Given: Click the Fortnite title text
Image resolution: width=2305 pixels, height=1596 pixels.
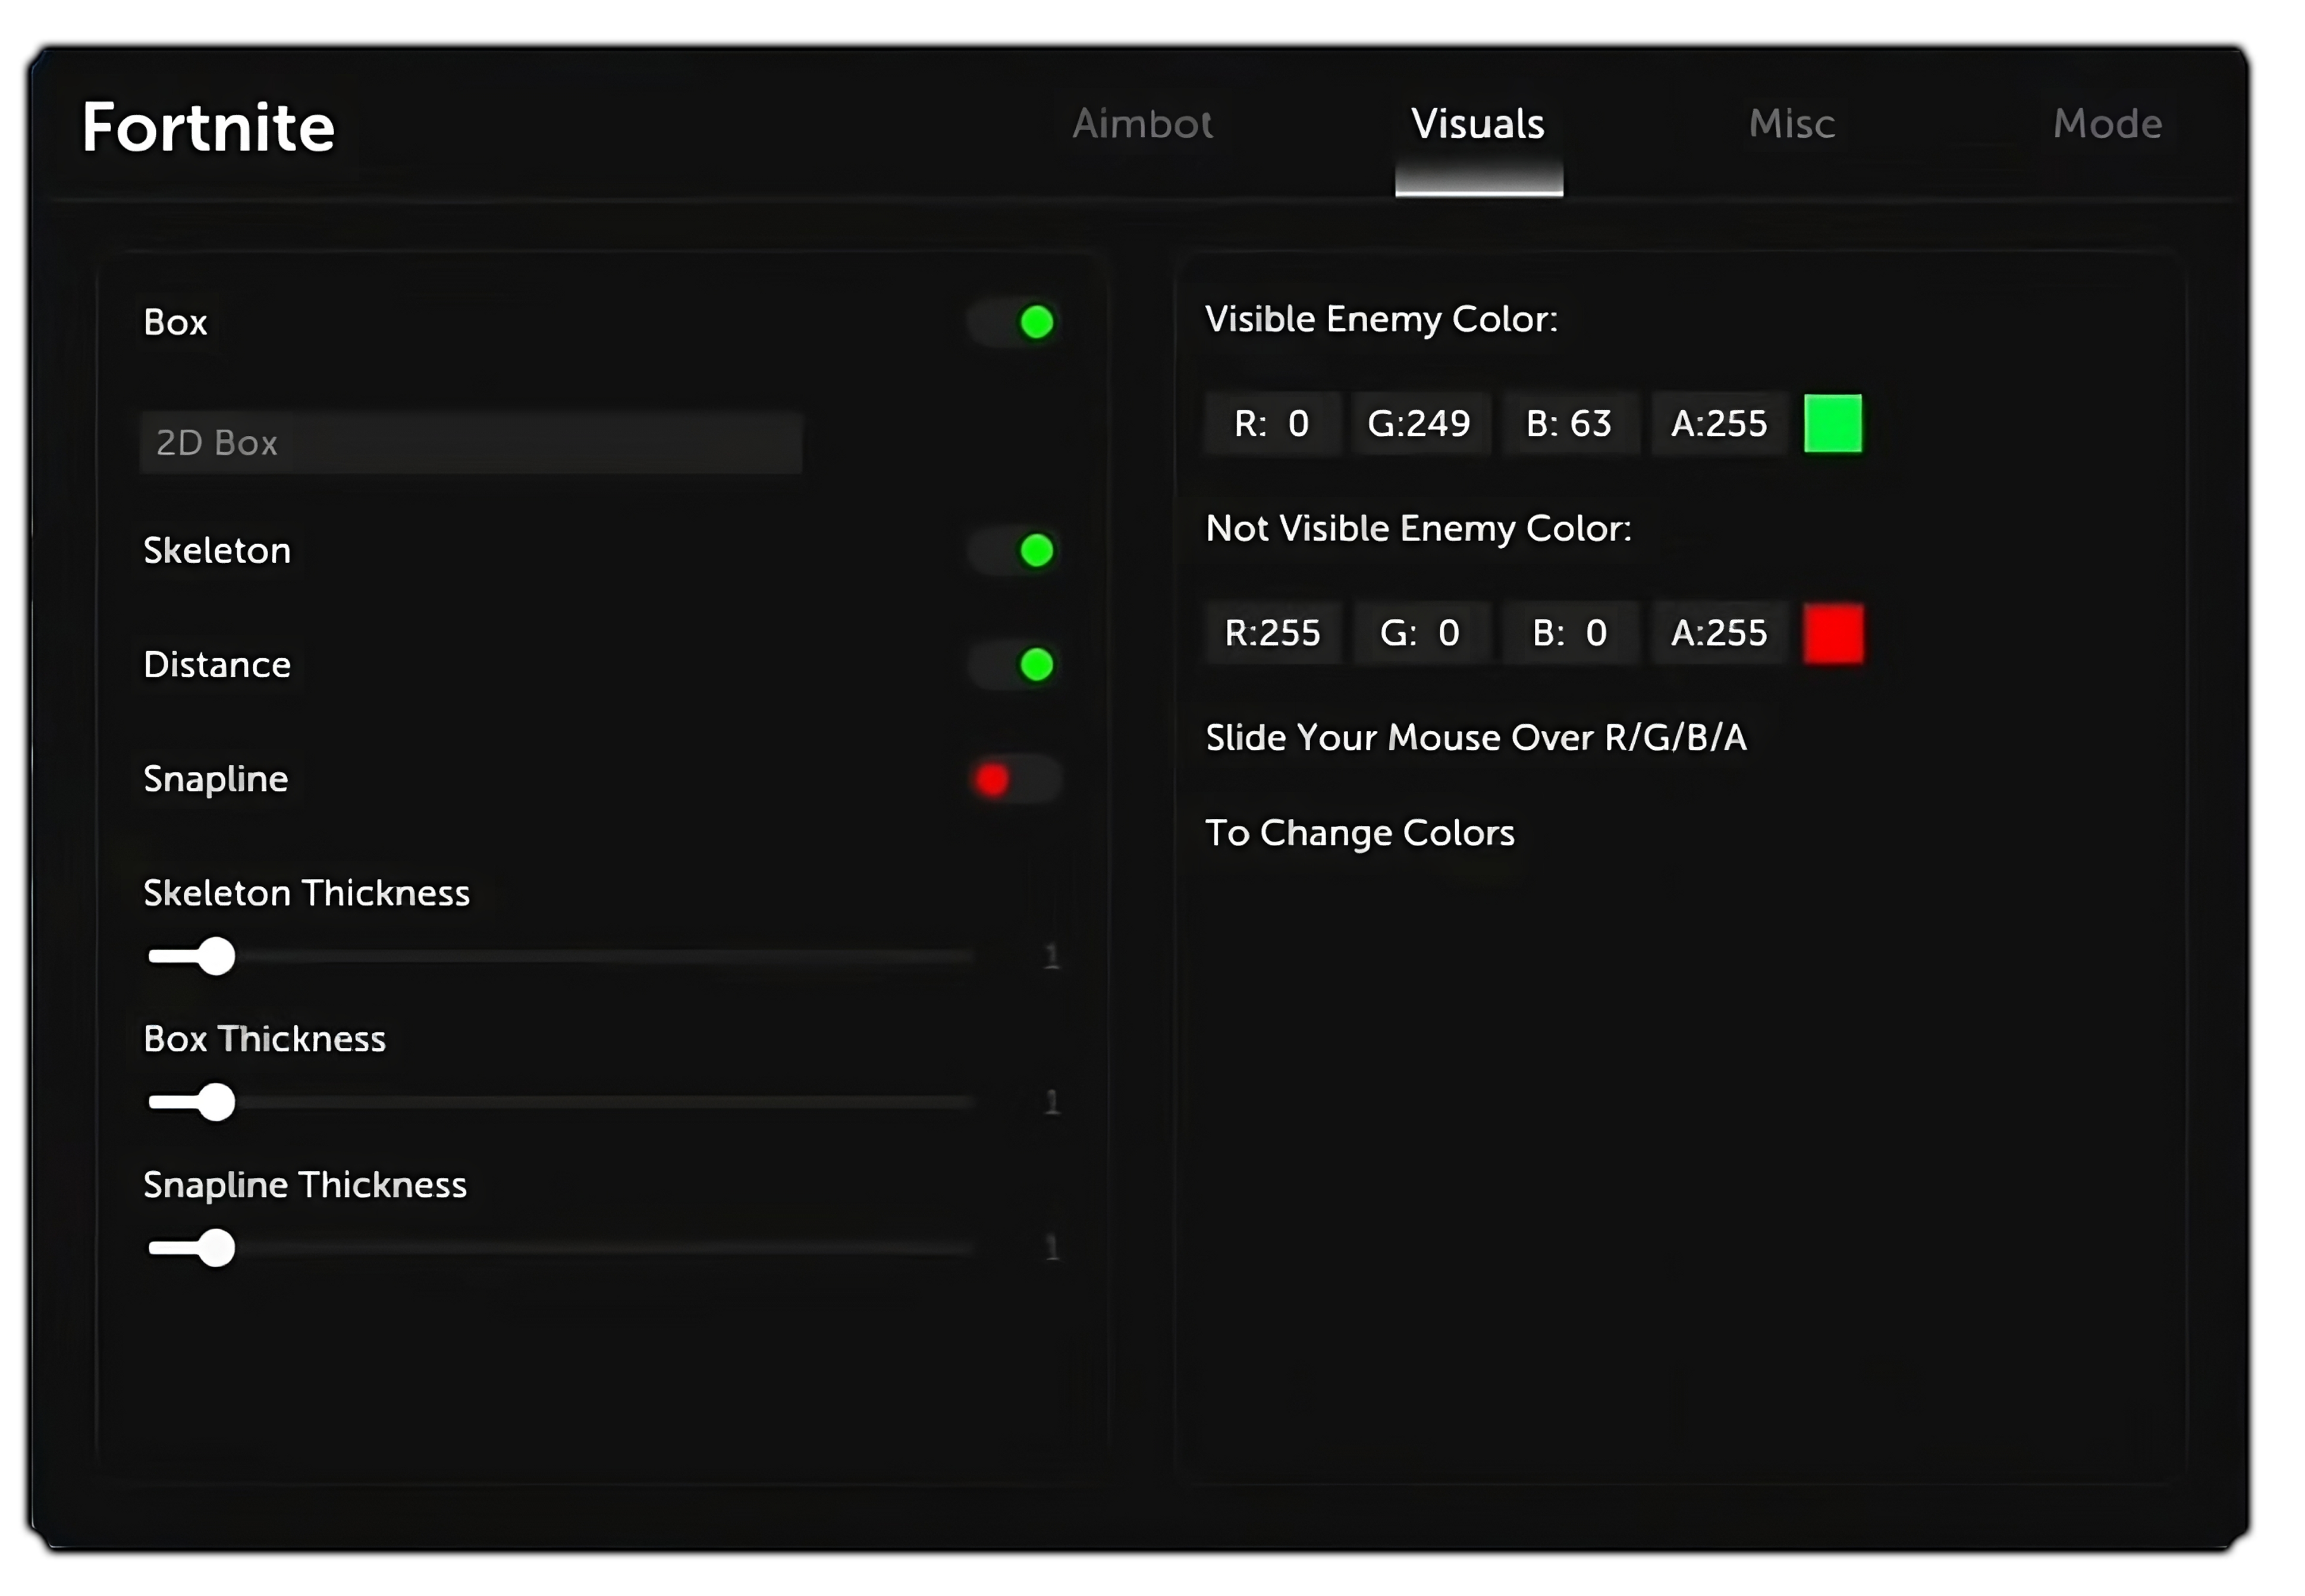Looking at the screenshot, I should (x=208, y=127).
